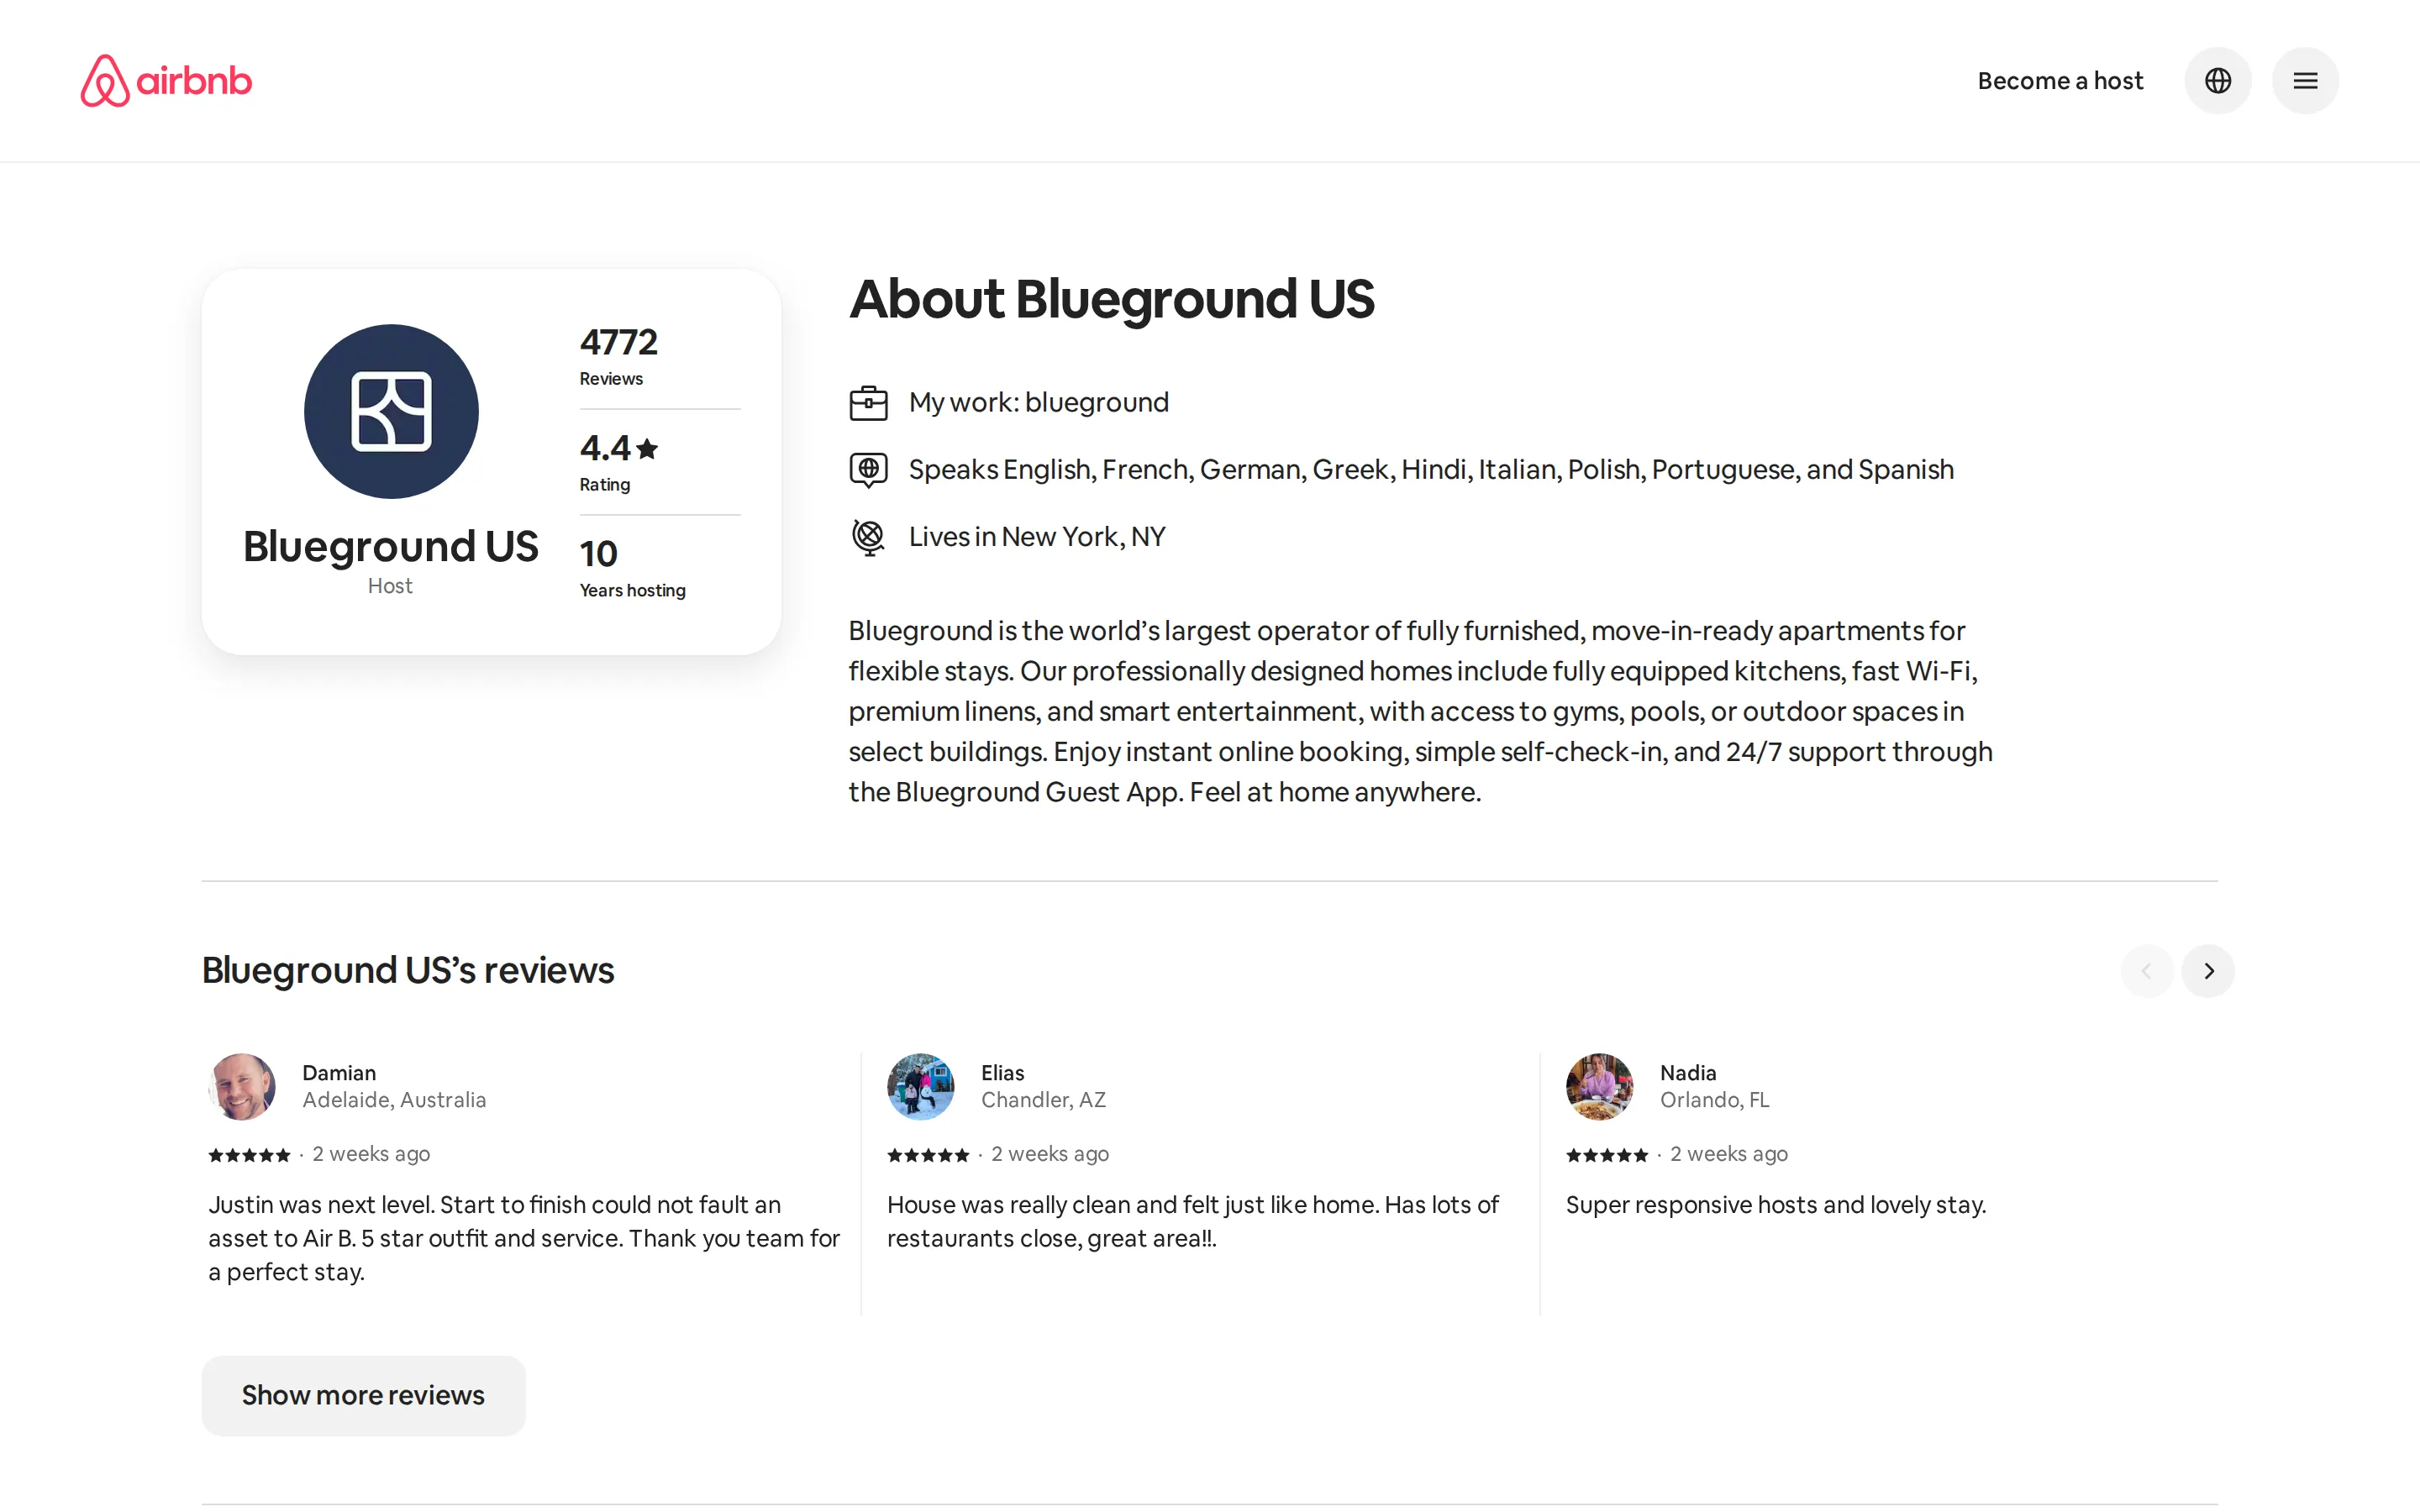Open Damian's profile photo
This screenshot has width=2420, height=1512.
click(x=242, y=1086)
